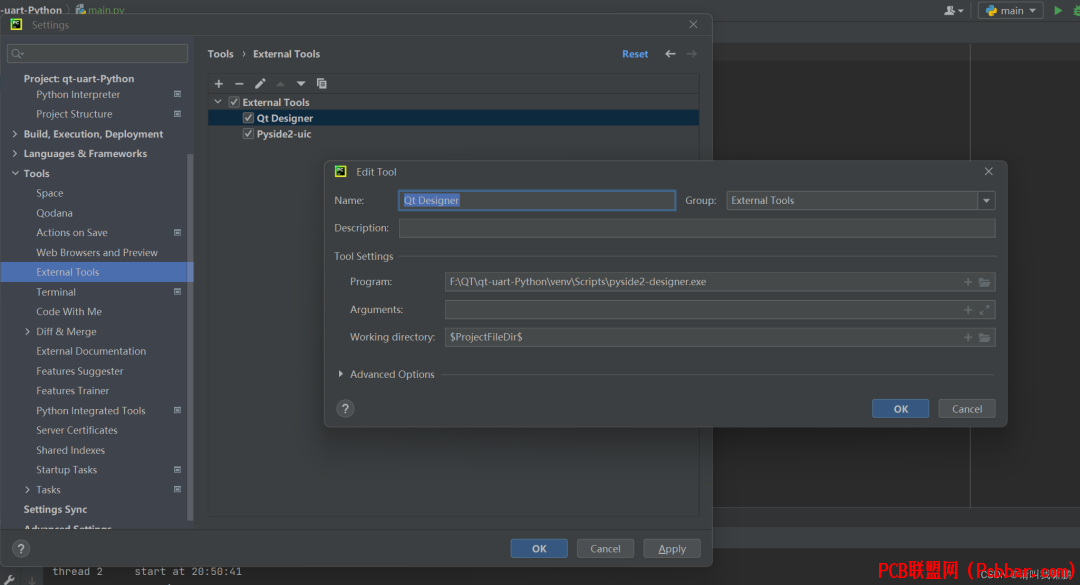This screenshot has height=585, width=1080.
Task: Add a new external tool with plus icon
Action: 219,83
